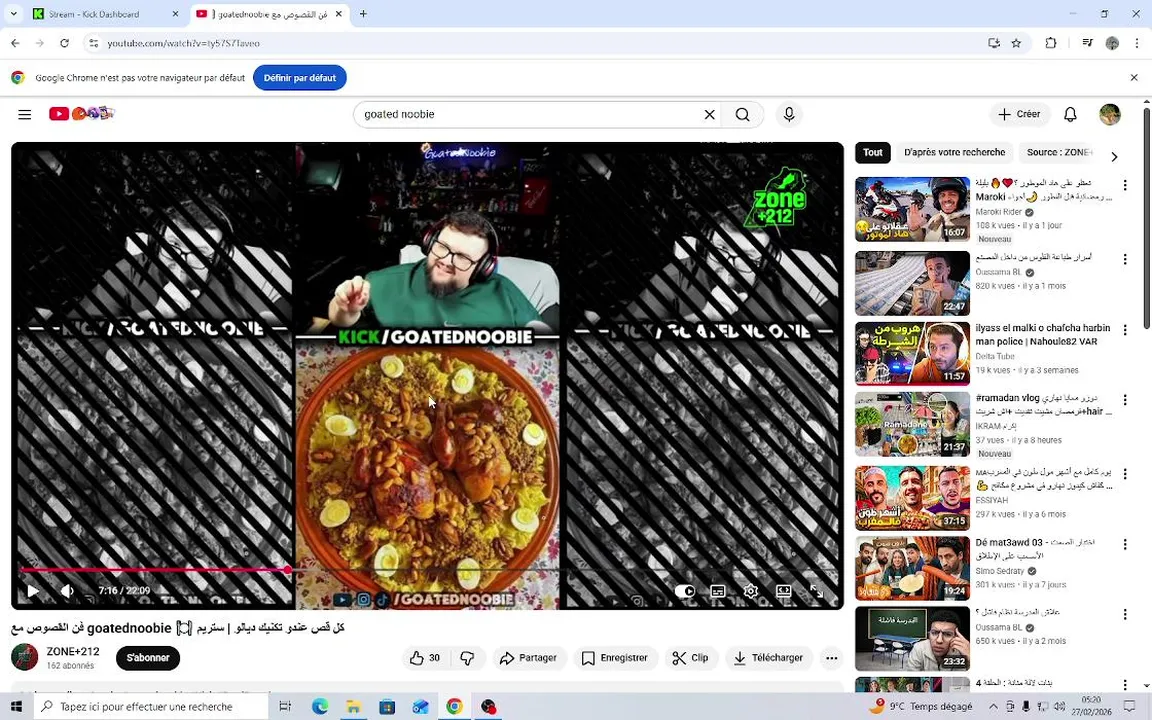The image size is (1152, 720).
Task: Clear the search box text
Action: pos(709,115)
